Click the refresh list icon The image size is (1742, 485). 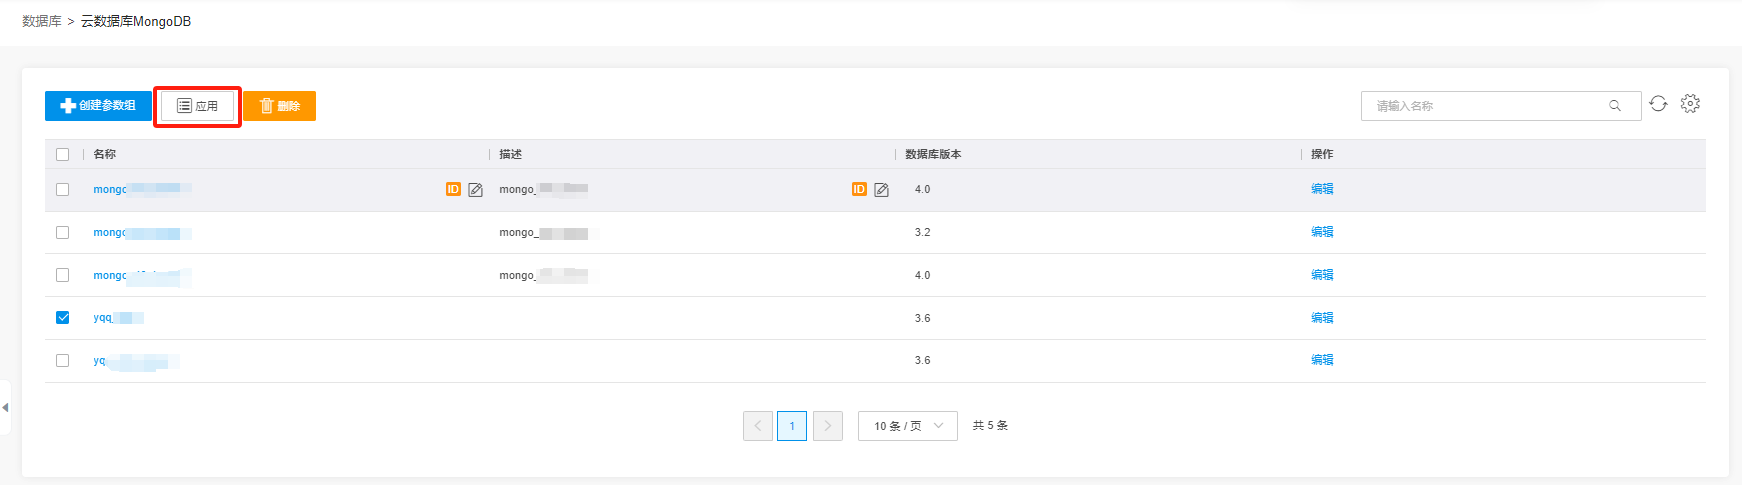[1658, 104]
